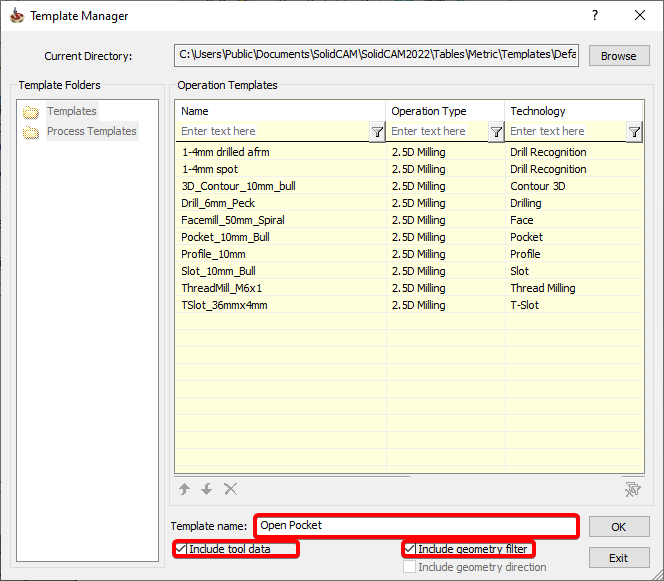Sort by the Operation Type column header
The width and height of the screenshot is (664, 581).
[445, 111]
